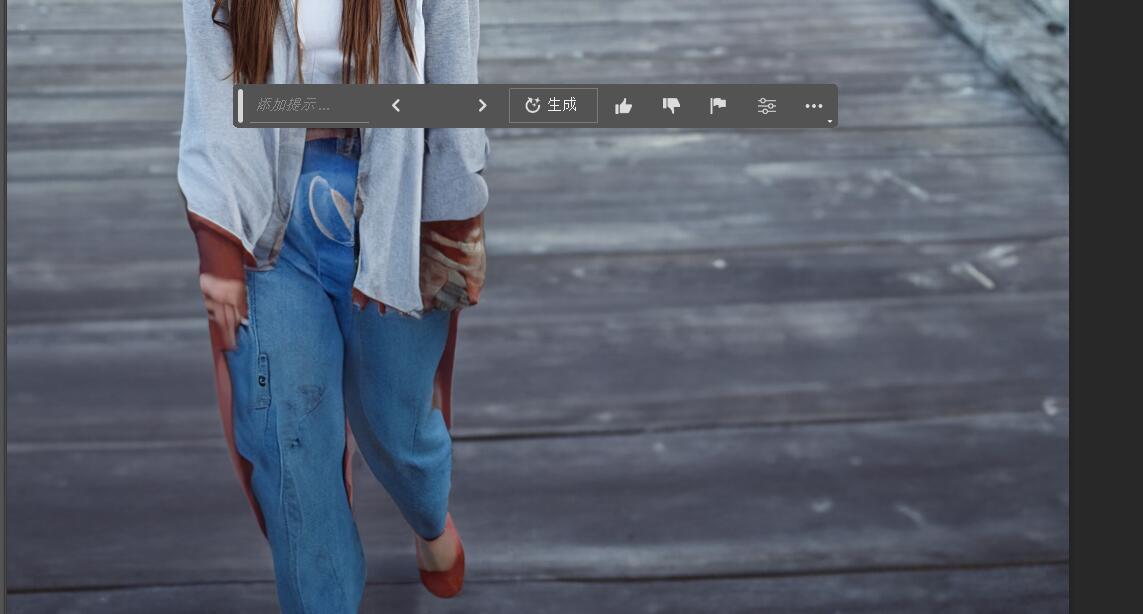
Task: Show the next generated variation
Action: (x=482, y=106)
